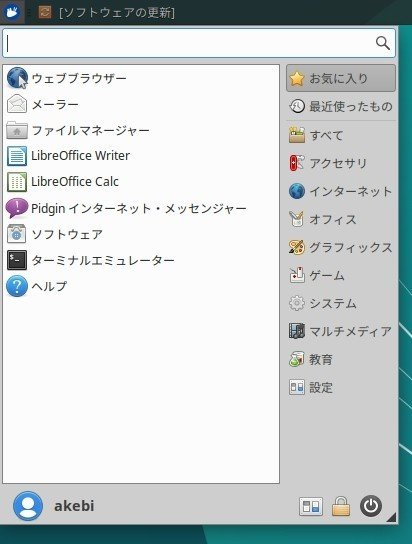
Task: Click the menu resize grip corner
Action: (392, 518)
